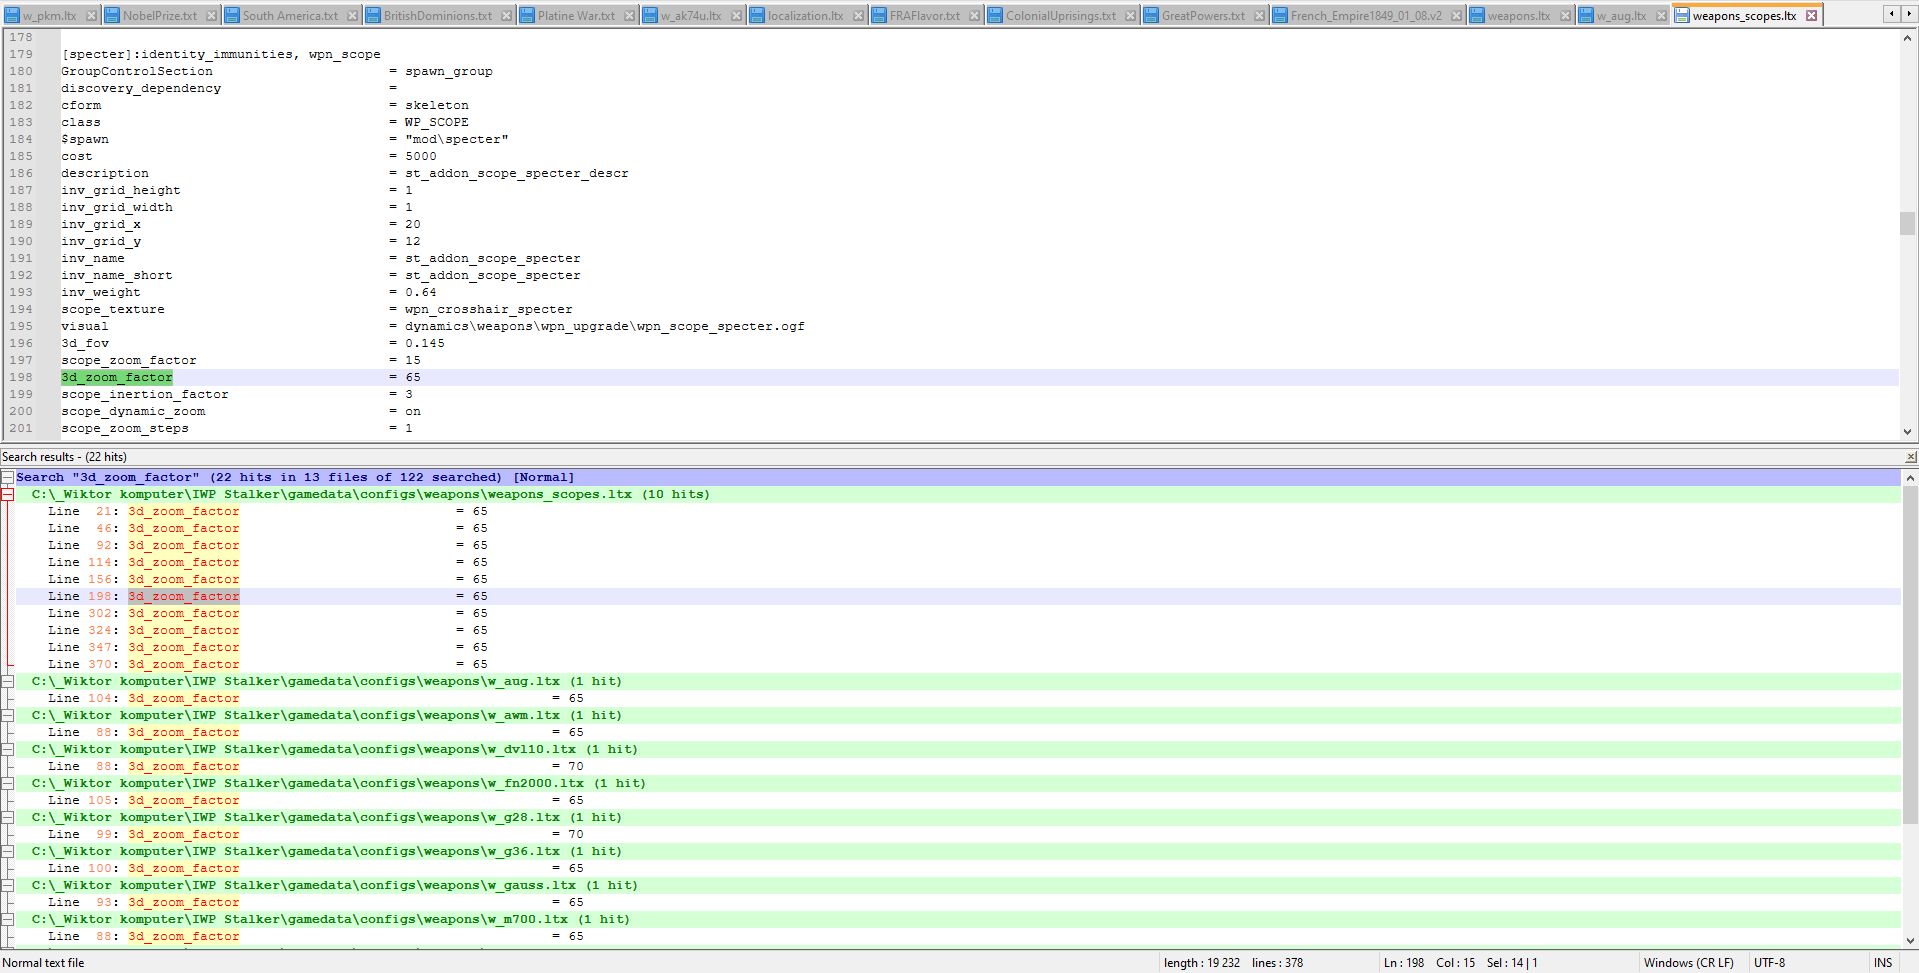Image resolution: width=1919 pixels, height=973 pixels.
Task: Click the scope_zoom_factor line in the editor
Action: point(978,360)
